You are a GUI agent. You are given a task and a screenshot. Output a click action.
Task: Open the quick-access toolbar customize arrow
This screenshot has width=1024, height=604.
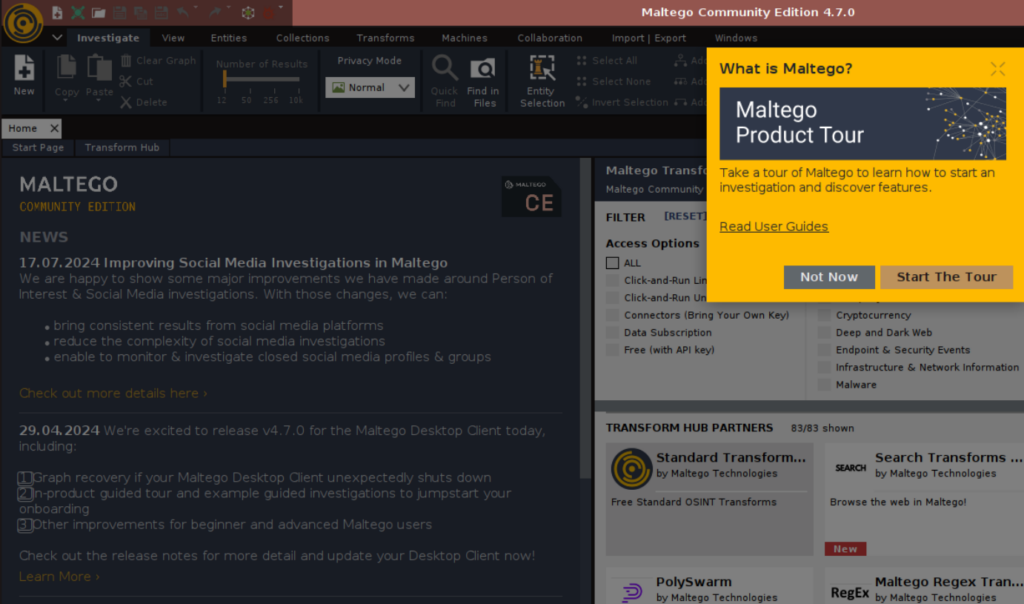[281, 9]
